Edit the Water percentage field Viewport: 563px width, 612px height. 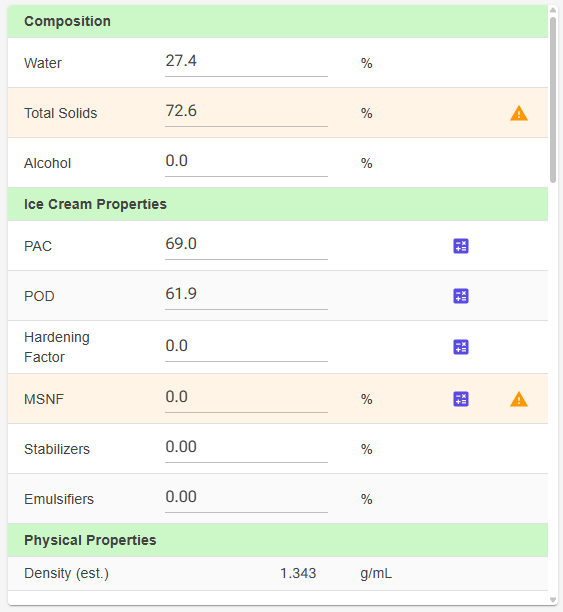tap(246, 63)
